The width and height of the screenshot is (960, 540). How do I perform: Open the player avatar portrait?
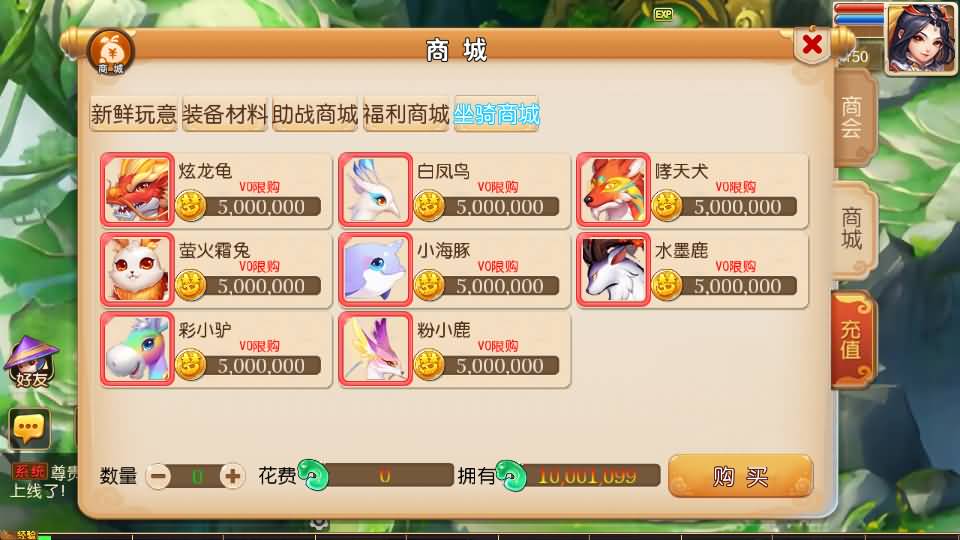[x=921, y=38]
